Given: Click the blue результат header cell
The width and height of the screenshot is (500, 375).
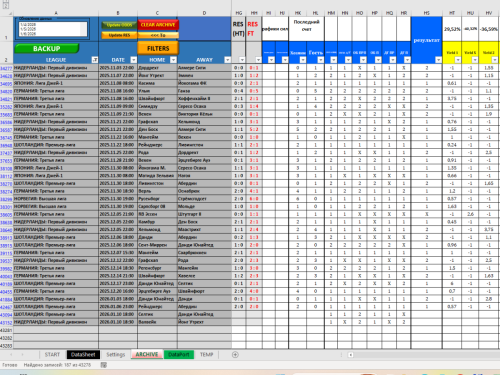Looking at the screenshot, I should 427,40.
